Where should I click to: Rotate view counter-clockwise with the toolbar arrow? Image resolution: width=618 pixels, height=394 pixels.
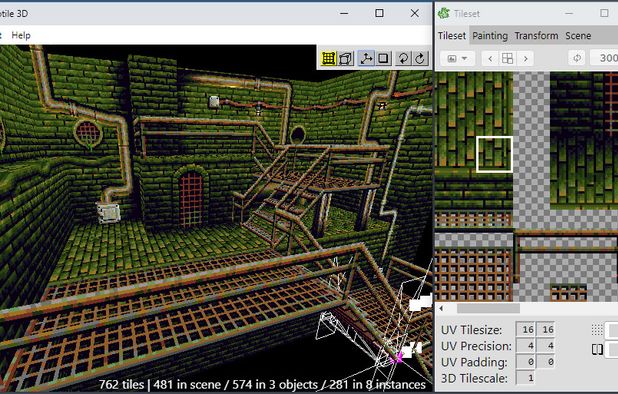(403, 58)
